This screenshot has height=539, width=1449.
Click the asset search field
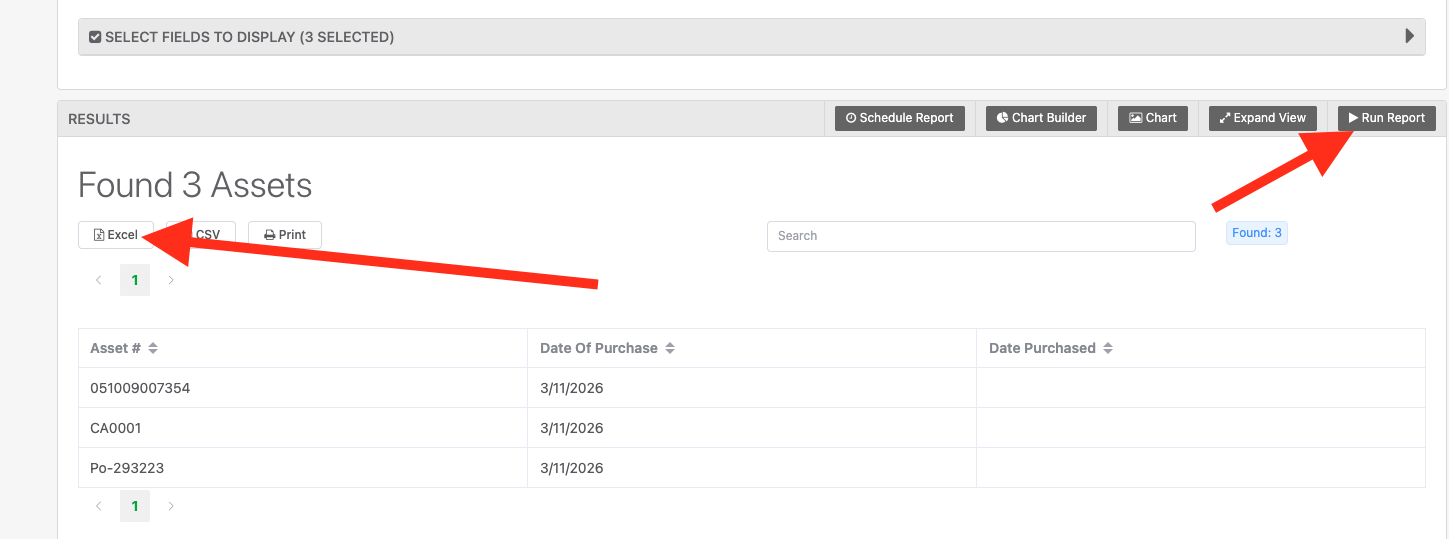coord(980,236)
